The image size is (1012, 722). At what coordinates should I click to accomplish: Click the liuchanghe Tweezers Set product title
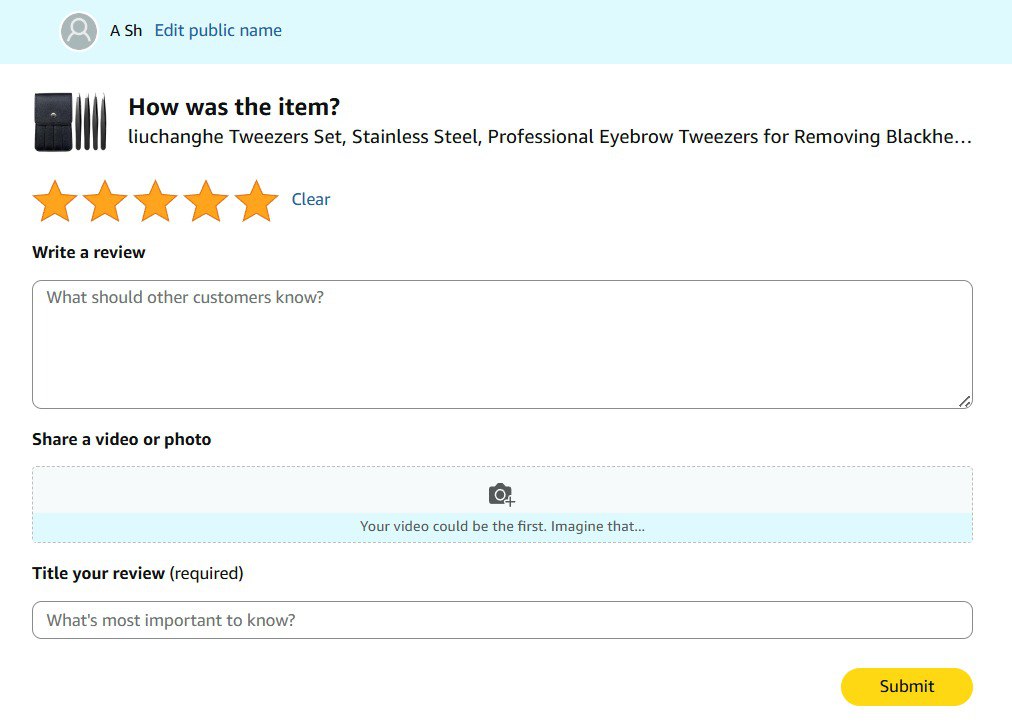pos(549,137)
